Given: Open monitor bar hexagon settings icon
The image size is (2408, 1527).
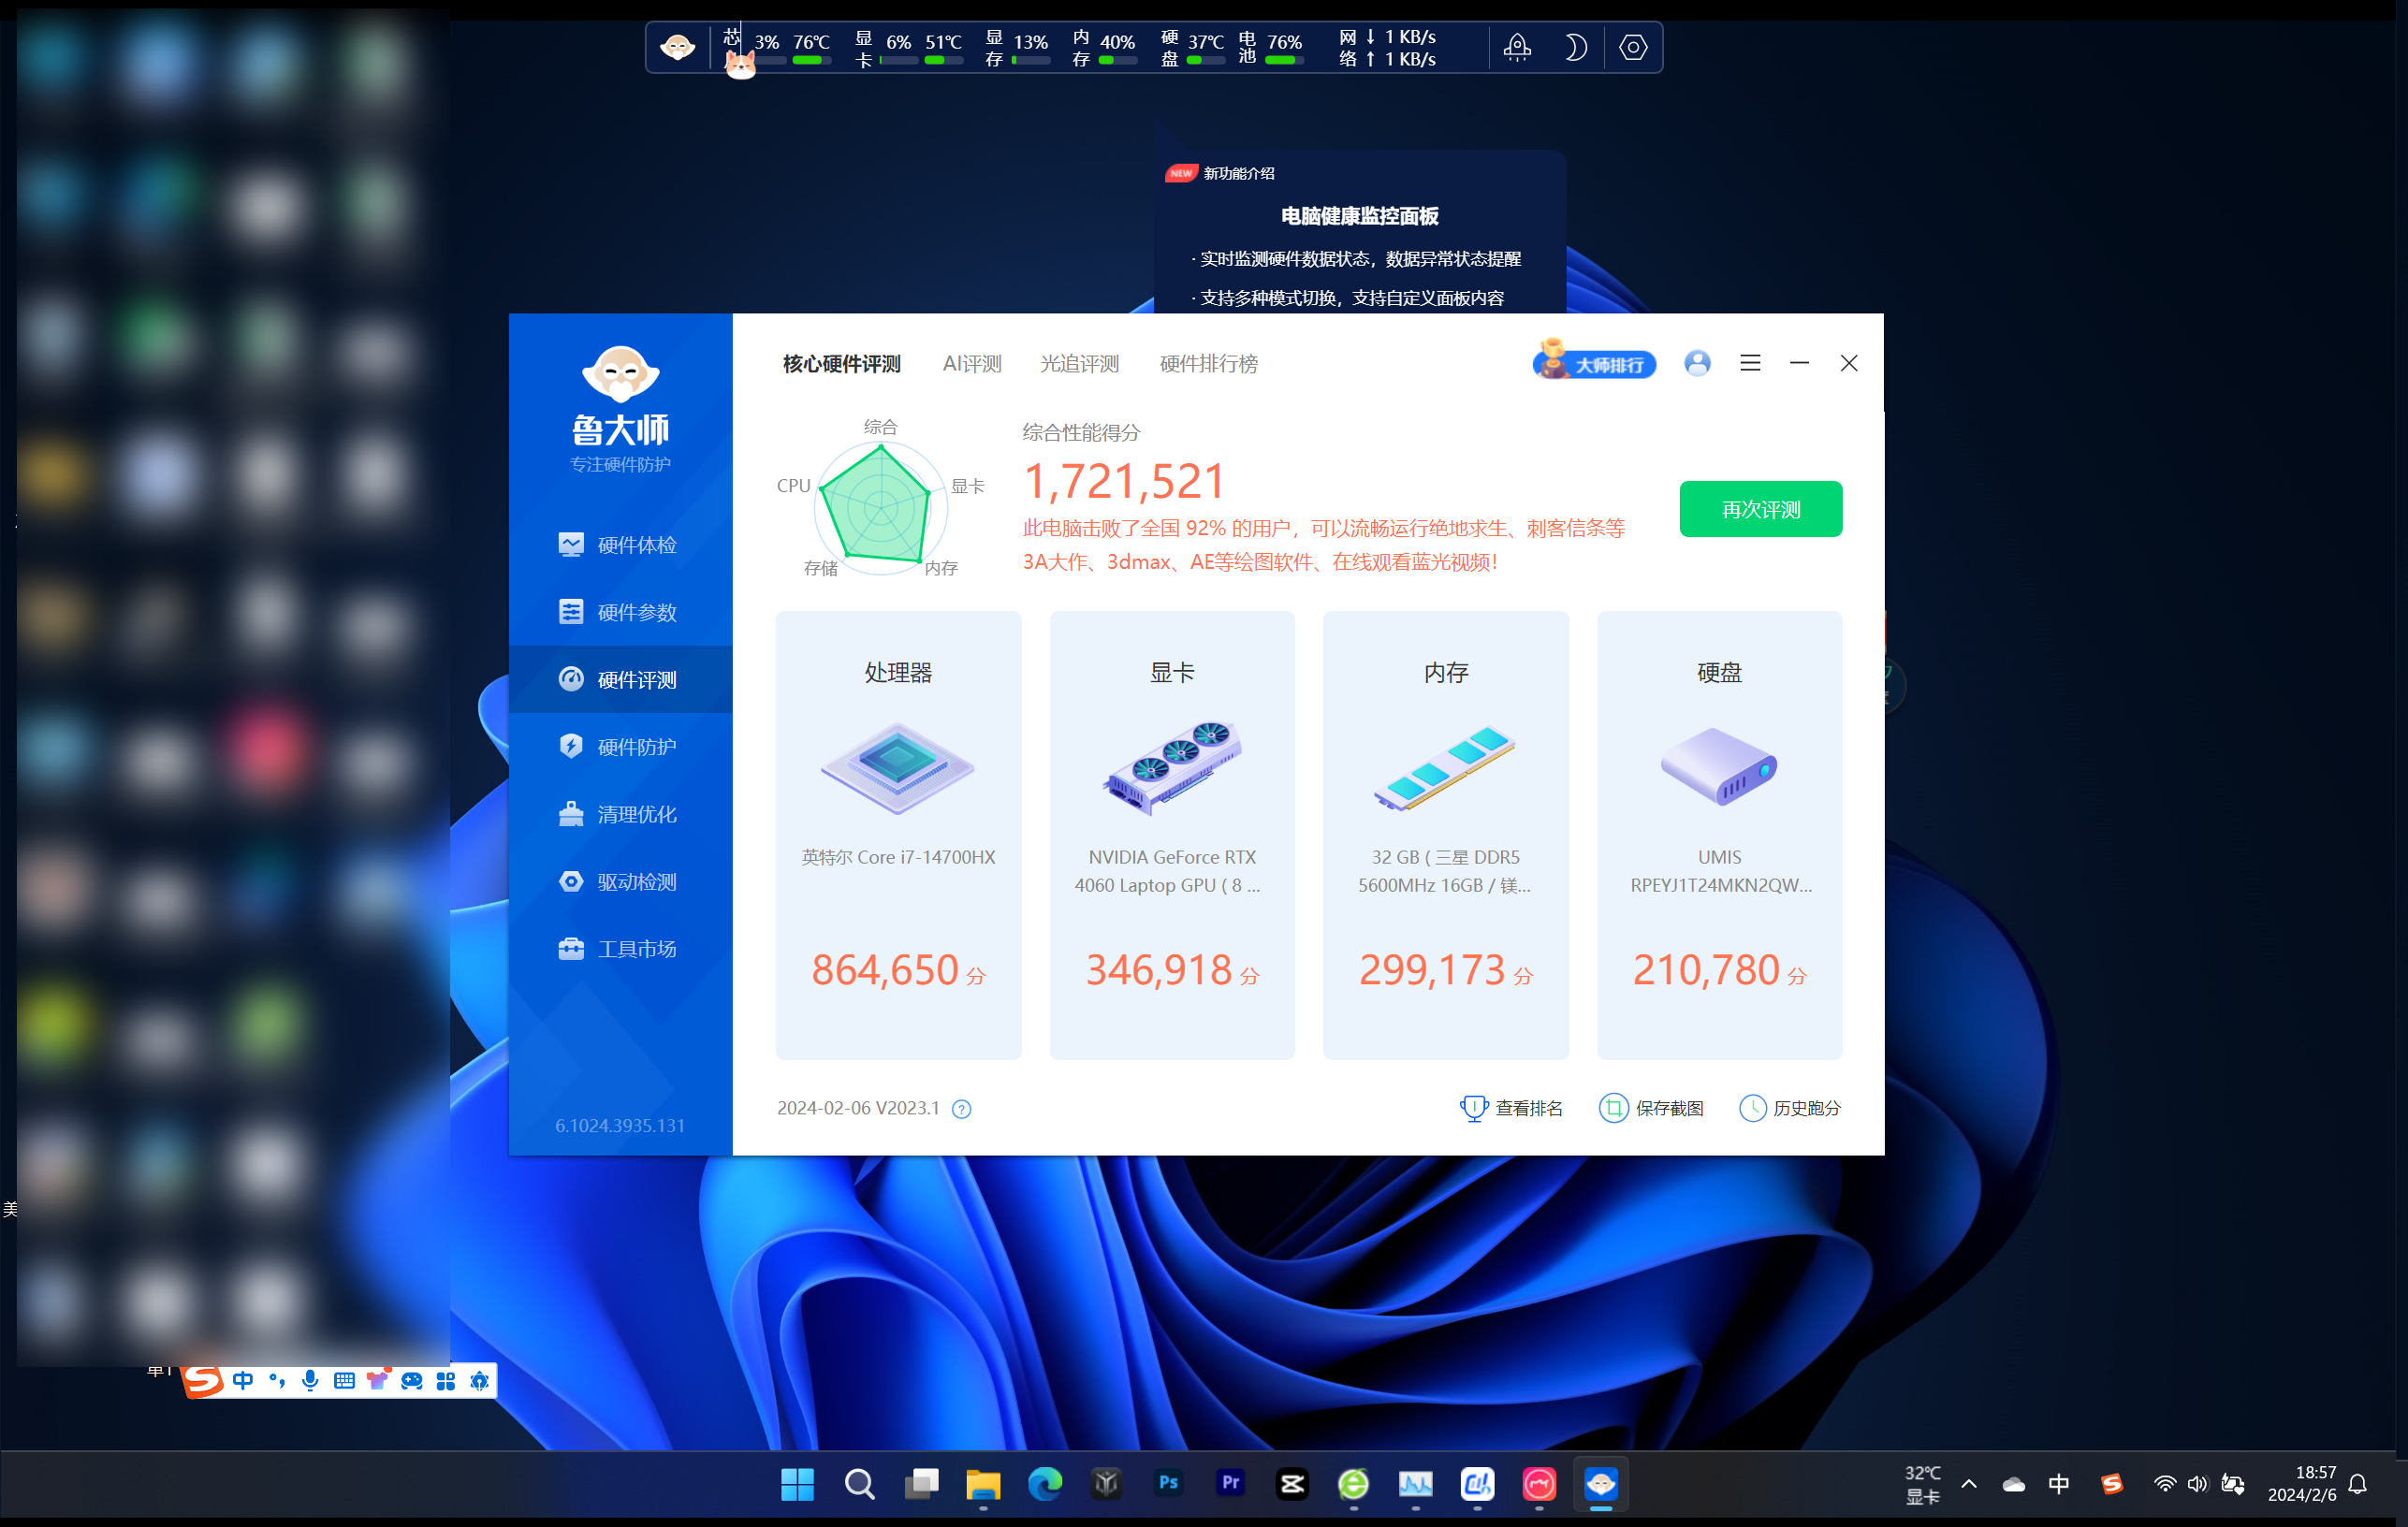Looking at the screenshot, I should pyautogui.click(x=1633, y=47).
